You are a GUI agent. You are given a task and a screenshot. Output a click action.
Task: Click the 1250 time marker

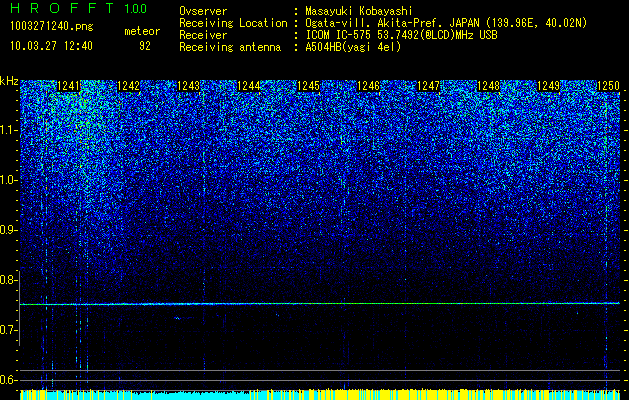pyautogui.click(x=609, y=86)
